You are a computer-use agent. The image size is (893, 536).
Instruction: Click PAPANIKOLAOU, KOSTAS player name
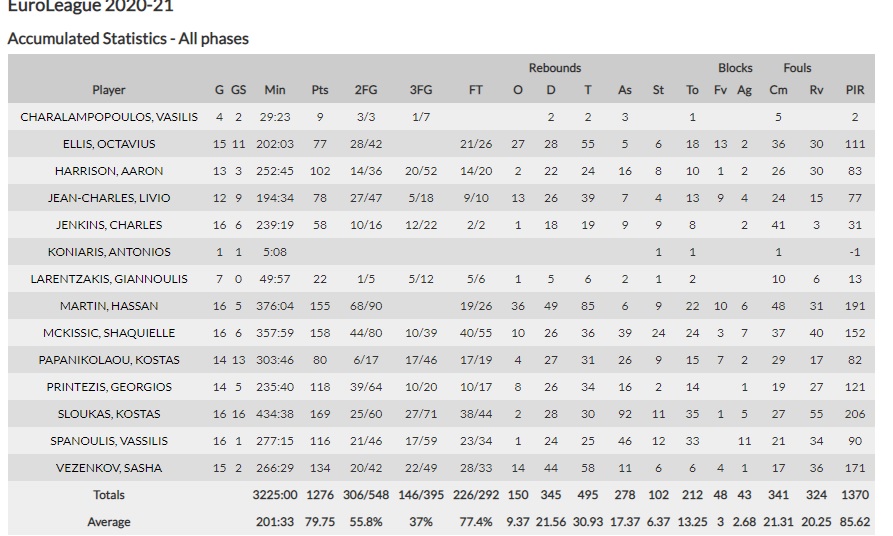point(109,360)
